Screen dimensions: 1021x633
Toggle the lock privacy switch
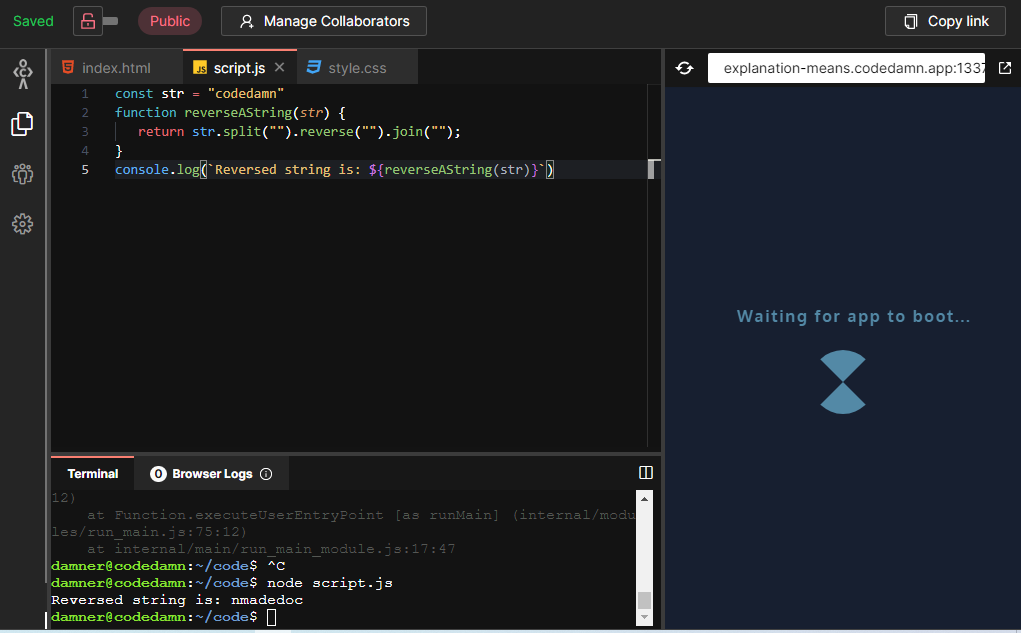96,21
